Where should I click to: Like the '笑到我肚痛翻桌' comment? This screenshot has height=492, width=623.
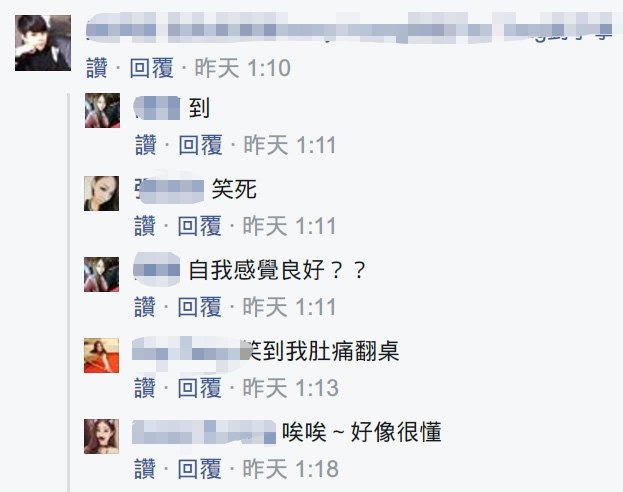(x=145, y=388)
